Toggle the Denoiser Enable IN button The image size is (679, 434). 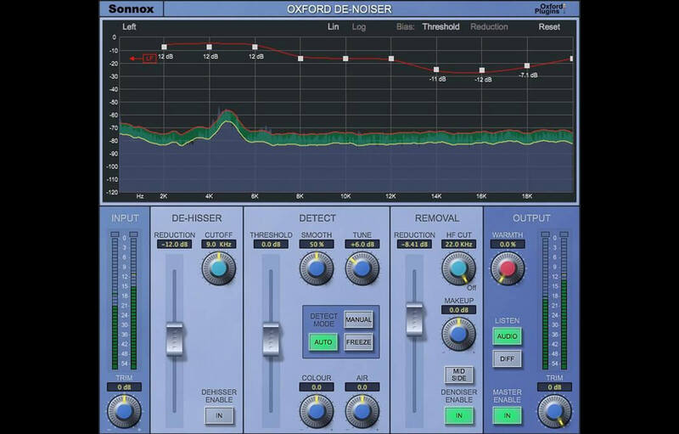point(459,415)
